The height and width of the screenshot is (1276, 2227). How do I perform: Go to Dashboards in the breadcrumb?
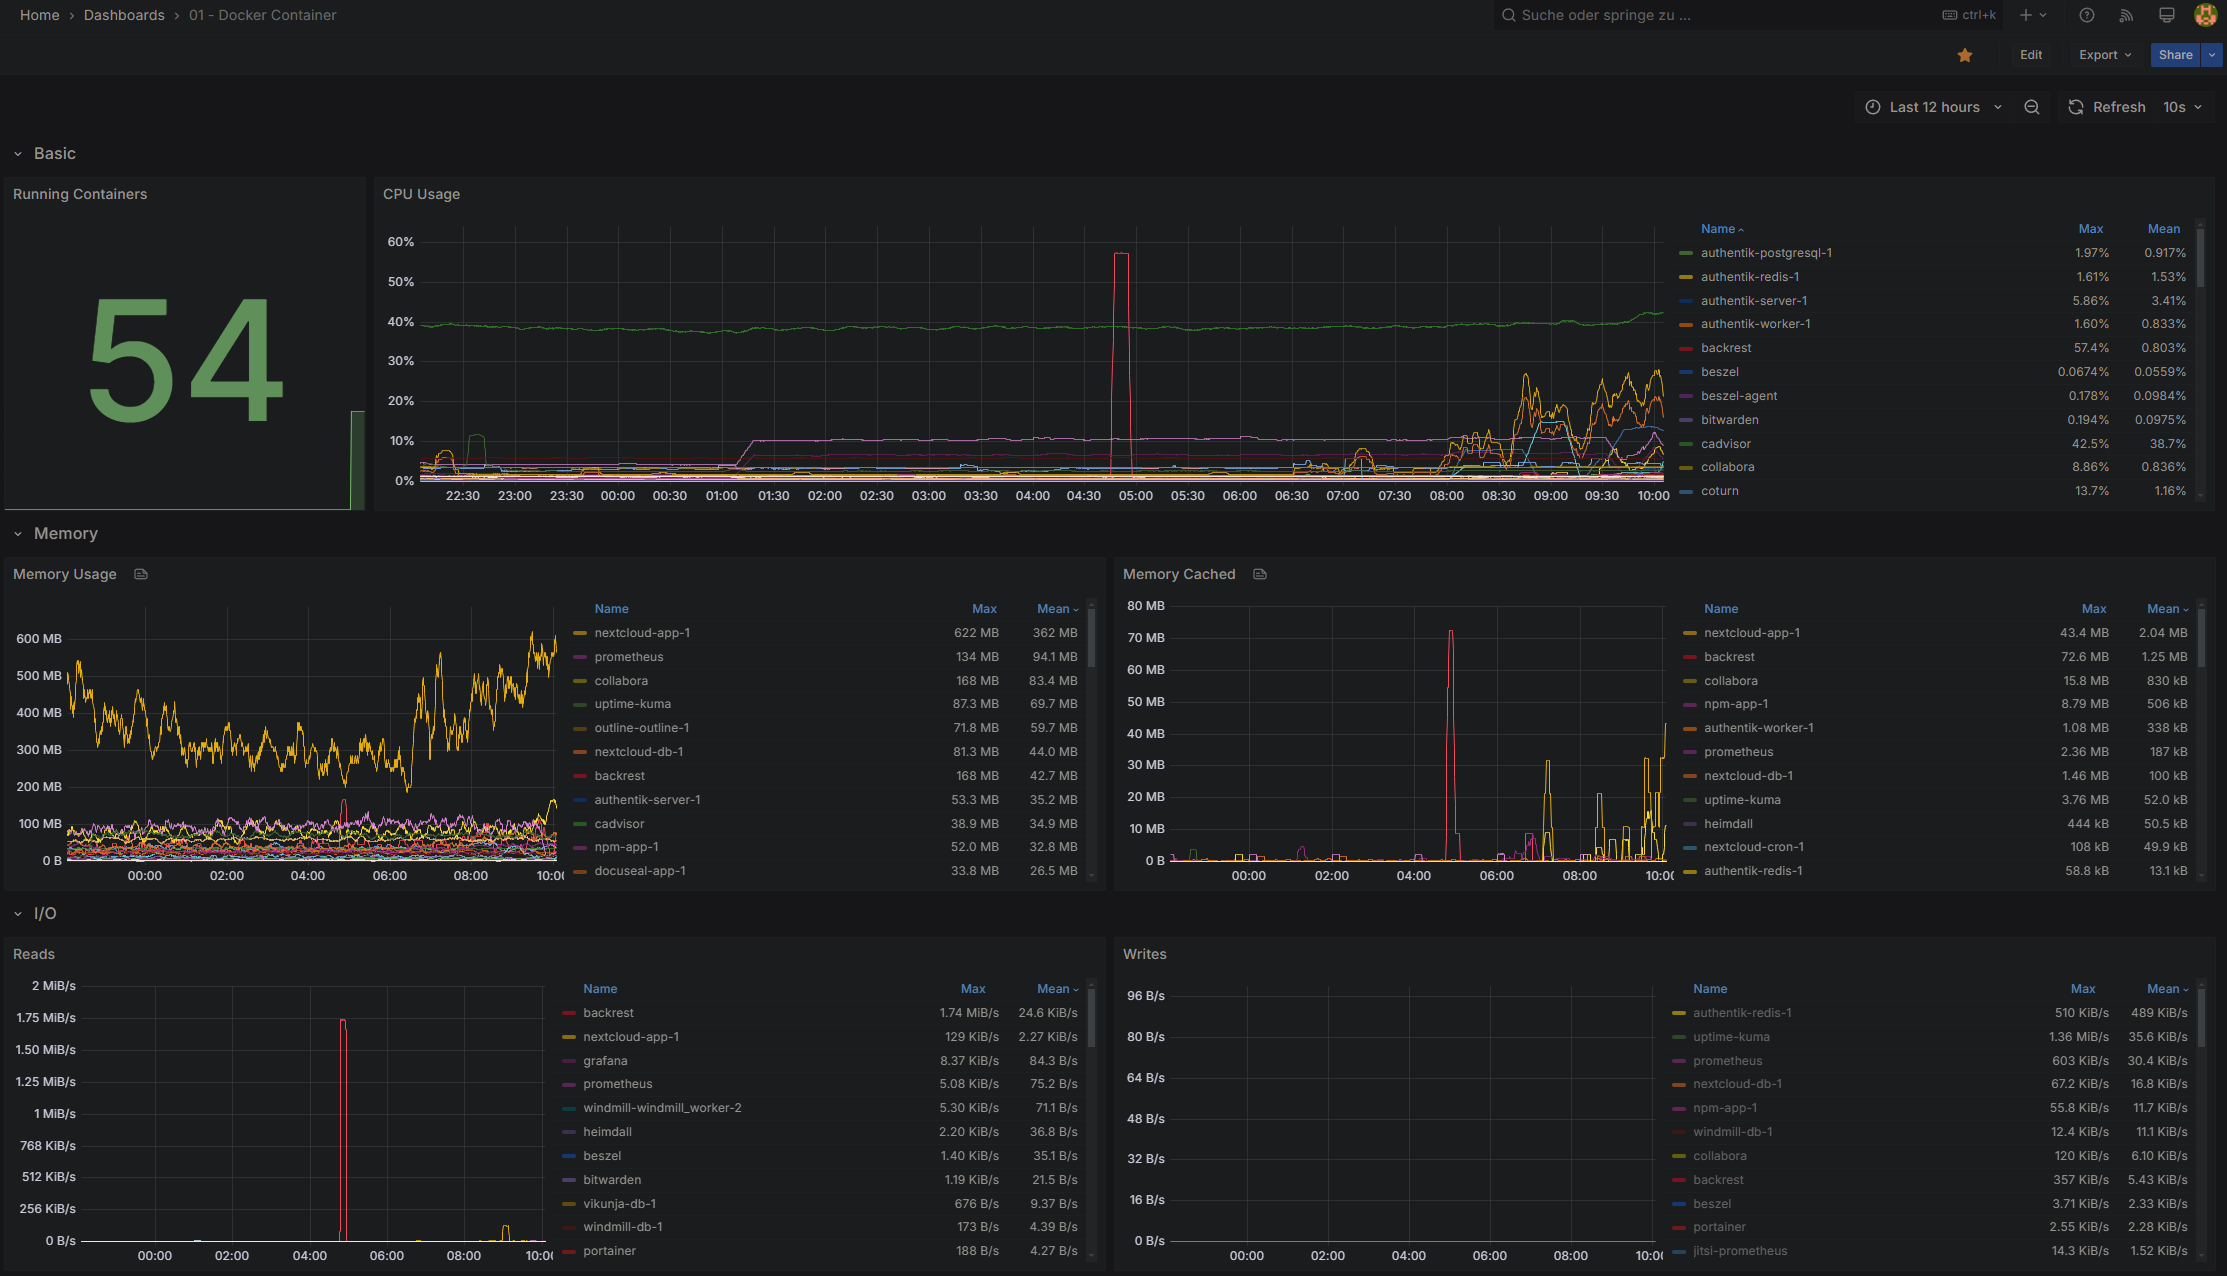tap(124, 15)
